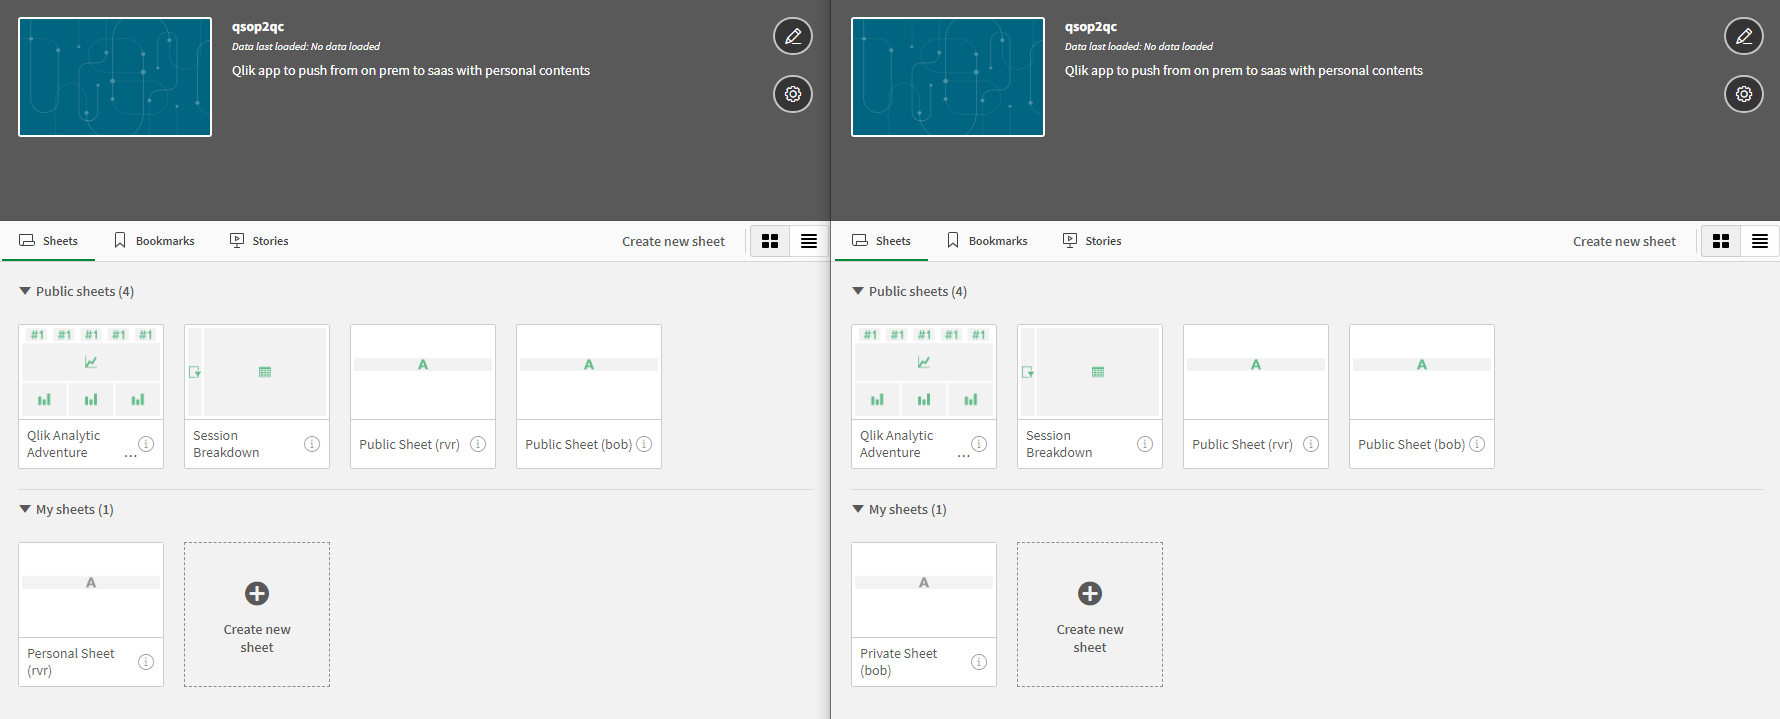
Task: Open Sheets tab in right panel
Action: click(x=881, y=241)
